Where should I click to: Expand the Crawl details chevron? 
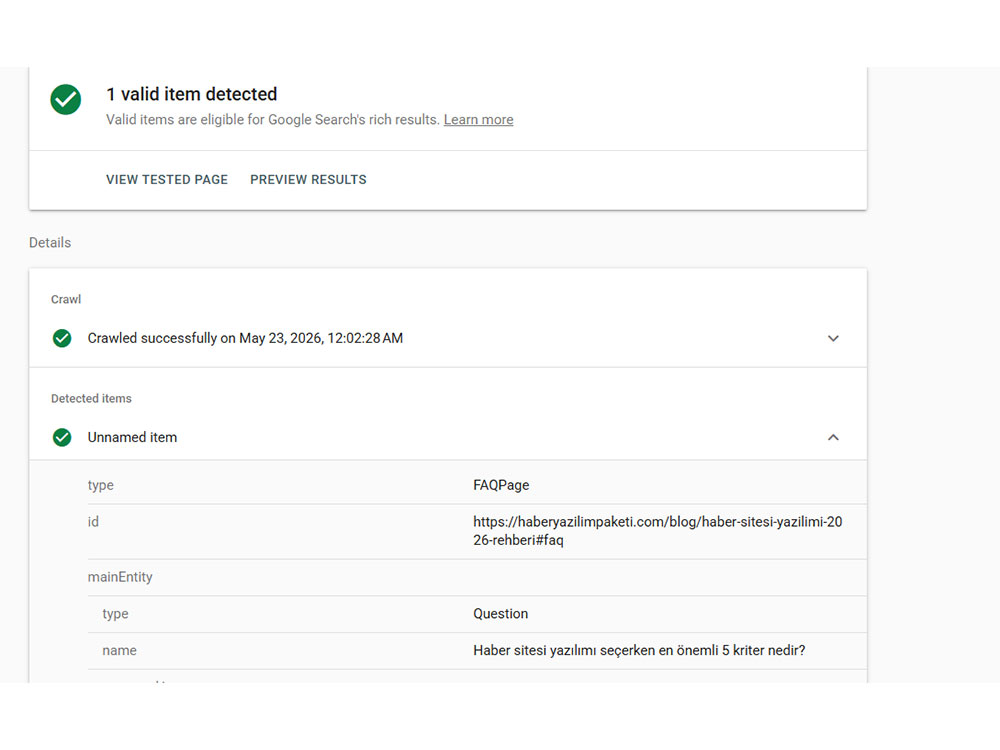coord(833,338)
